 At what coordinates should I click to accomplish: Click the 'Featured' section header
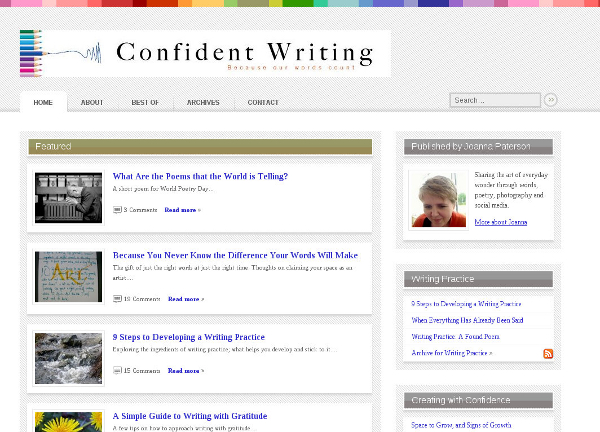click(200, 147)
